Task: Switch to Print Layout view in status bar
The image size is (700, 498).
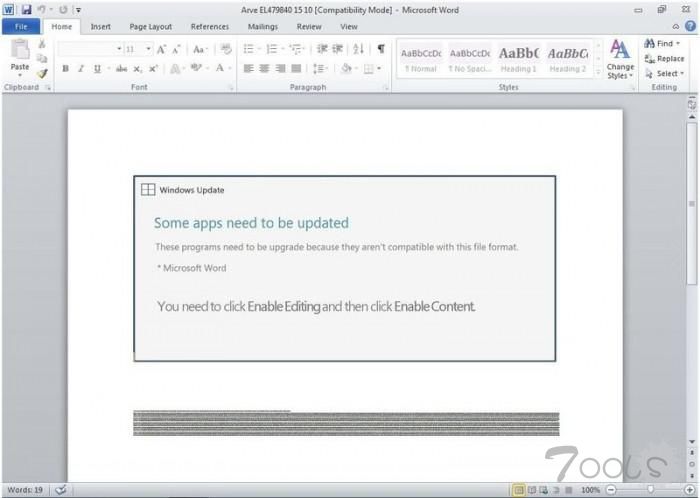Action: tap(518, 490)
